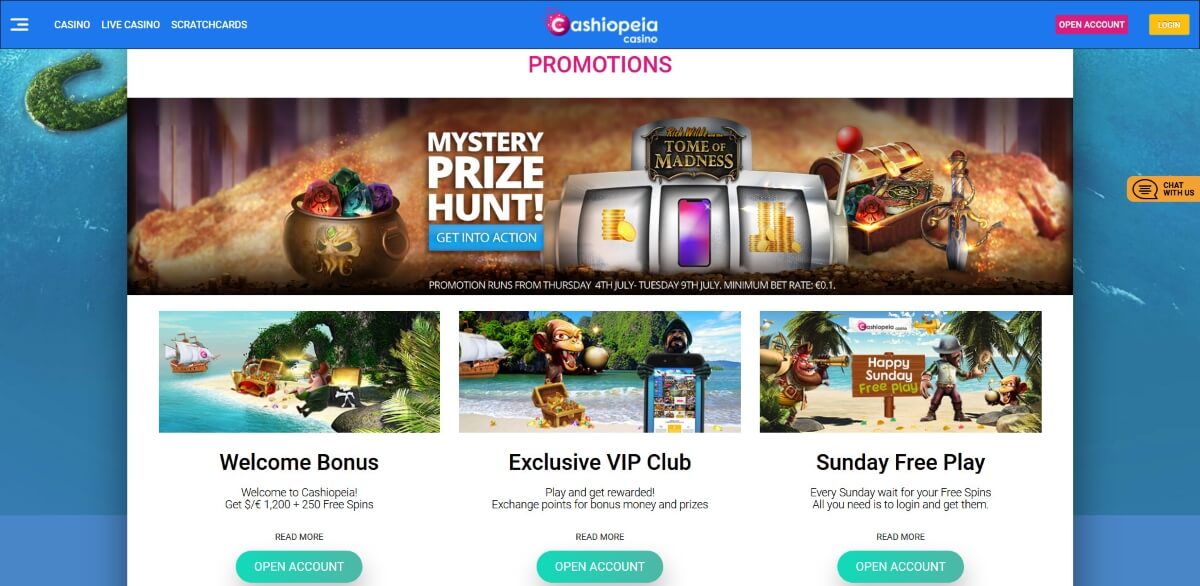Read more about Sunday Free Play
This screenshot has width=1200, height=586.
click(901, 537)
